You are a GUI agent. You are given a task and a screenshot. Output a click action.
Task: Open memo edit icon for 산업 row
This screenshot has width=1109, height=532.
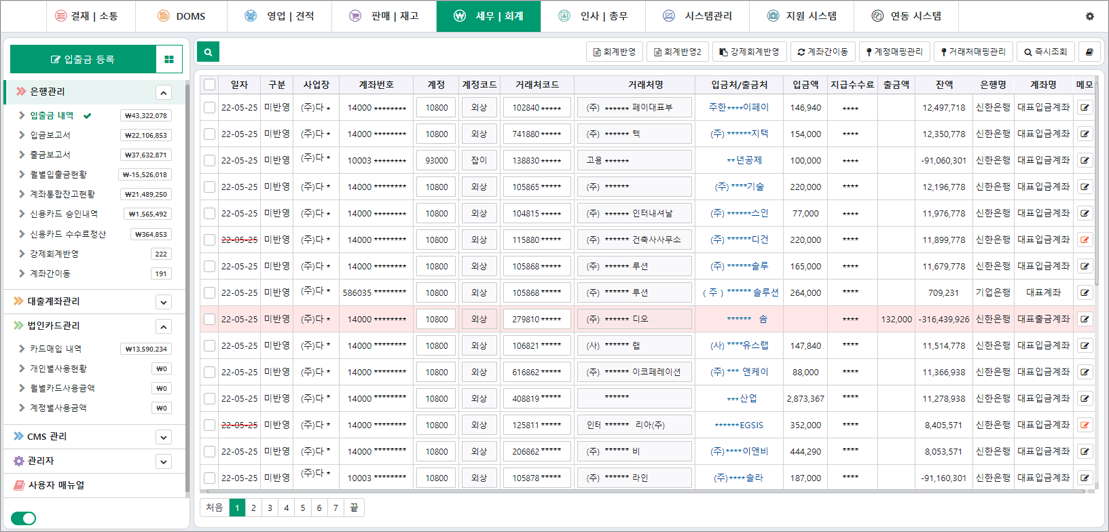click(x=1084, y=398)
